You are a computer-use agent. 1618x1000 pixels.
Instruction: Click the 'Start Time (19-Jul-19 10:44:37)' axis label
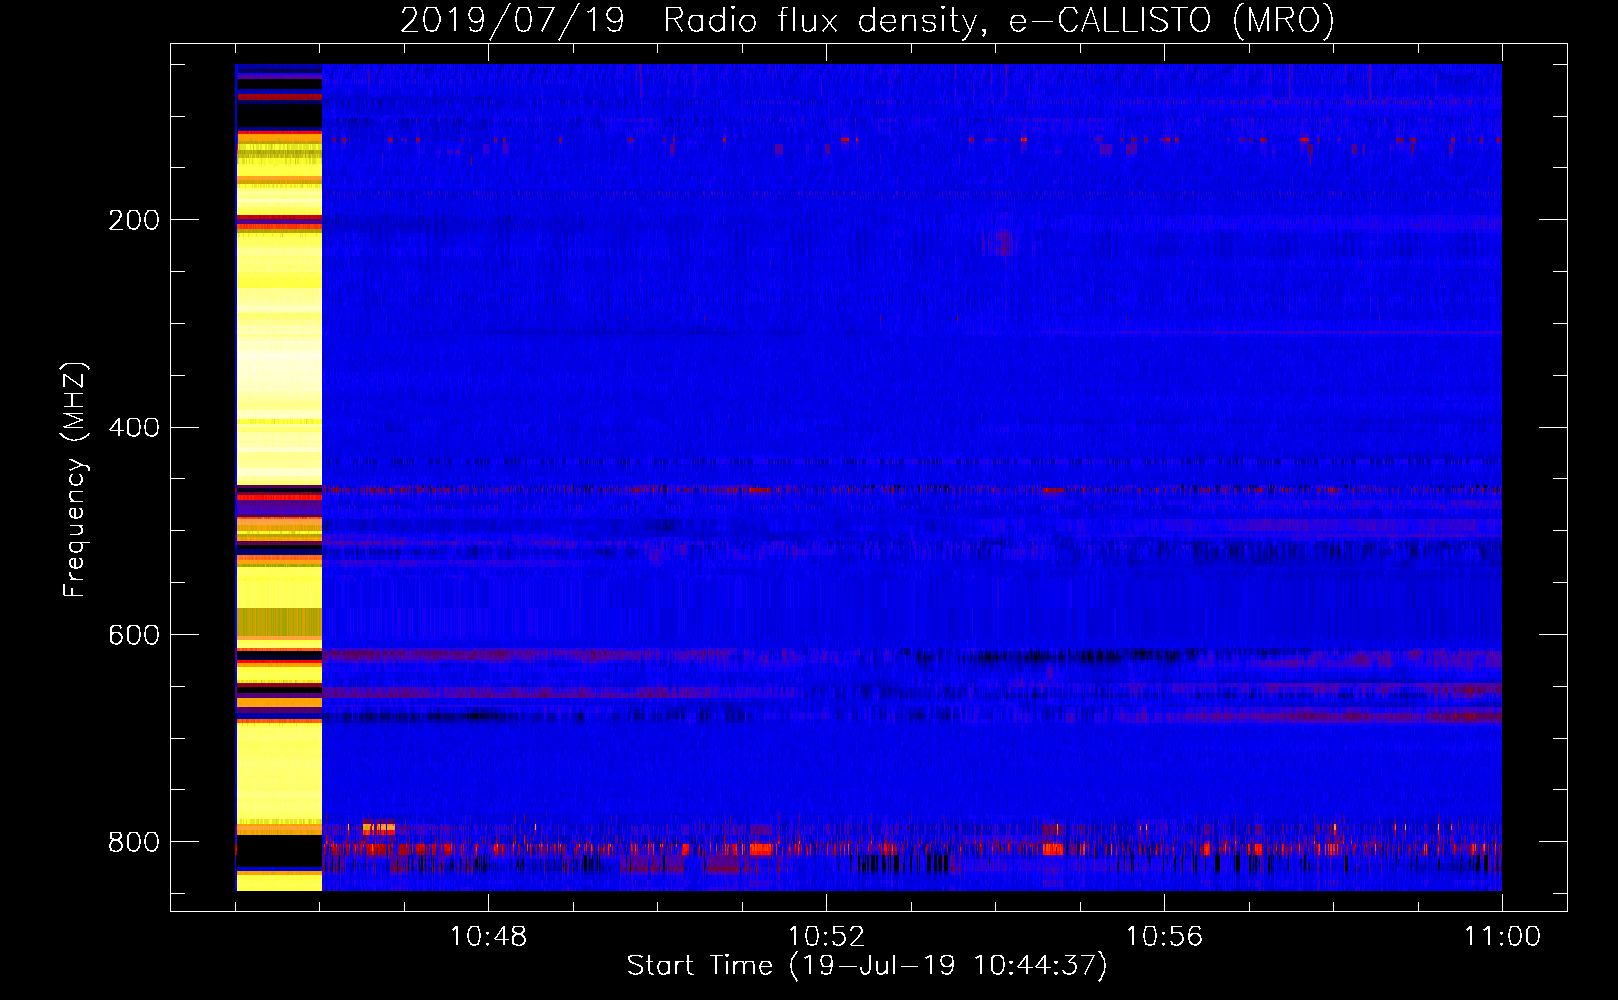click(x=867, y=966)
